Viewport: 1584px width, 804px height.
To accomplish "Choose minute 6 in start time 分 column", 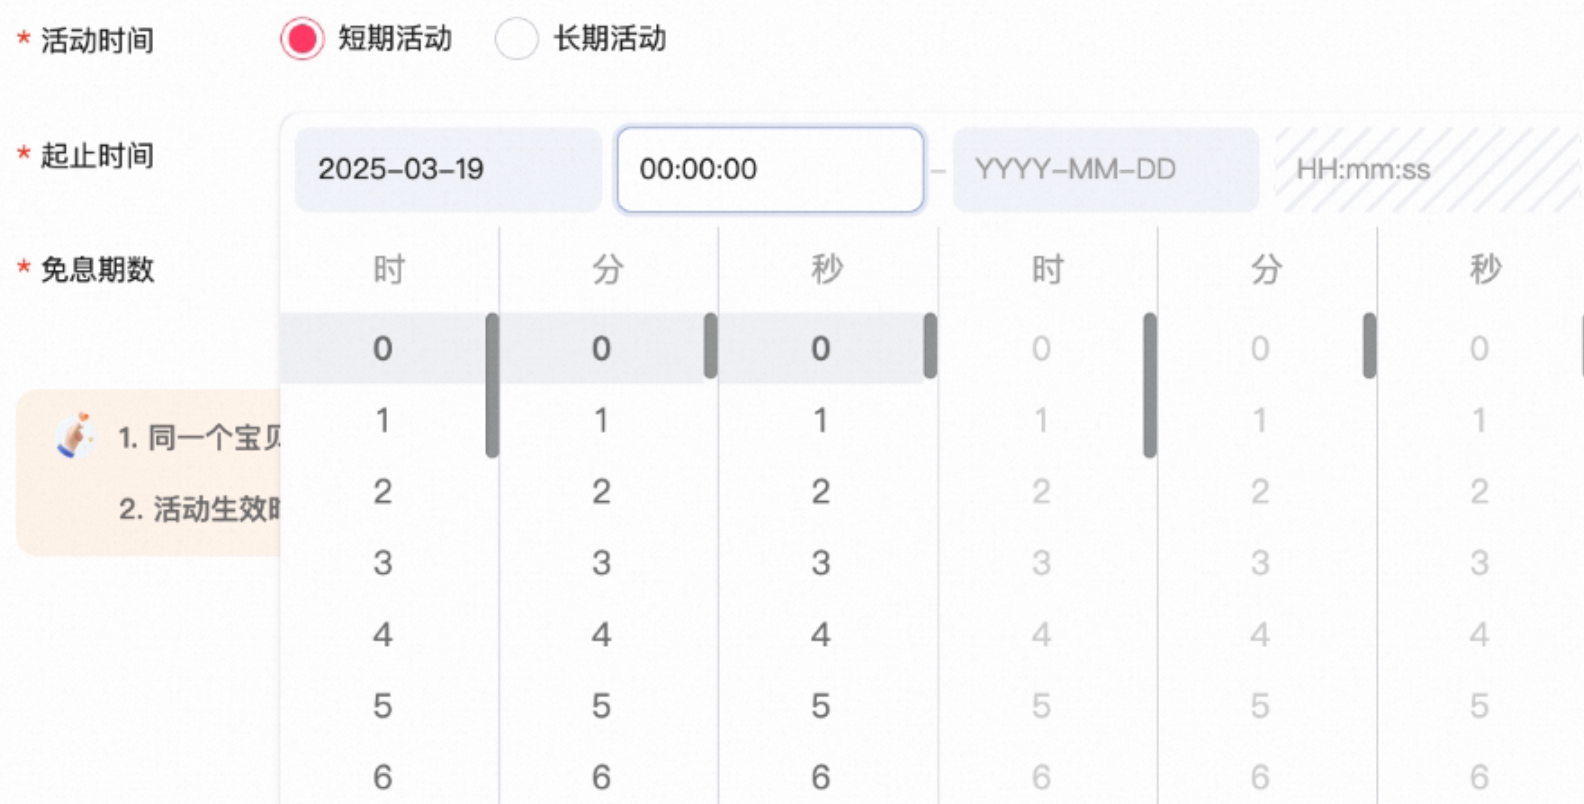I will [601, 777].
